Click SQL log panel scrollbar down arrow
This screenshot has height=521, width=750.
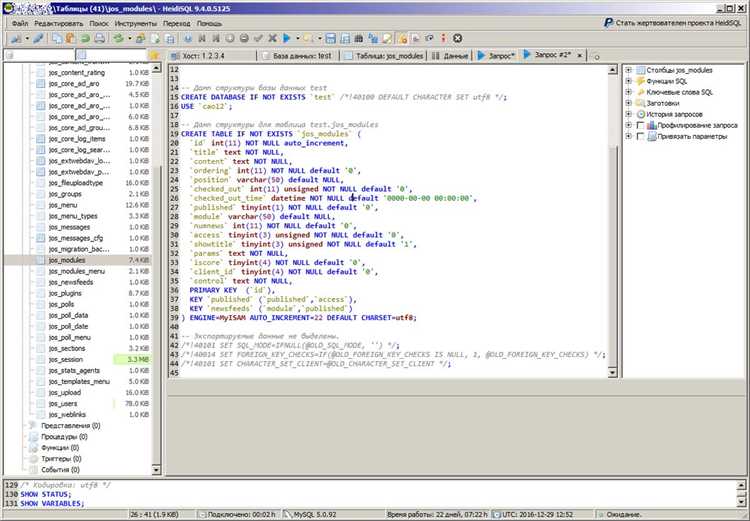coord(741,502)
